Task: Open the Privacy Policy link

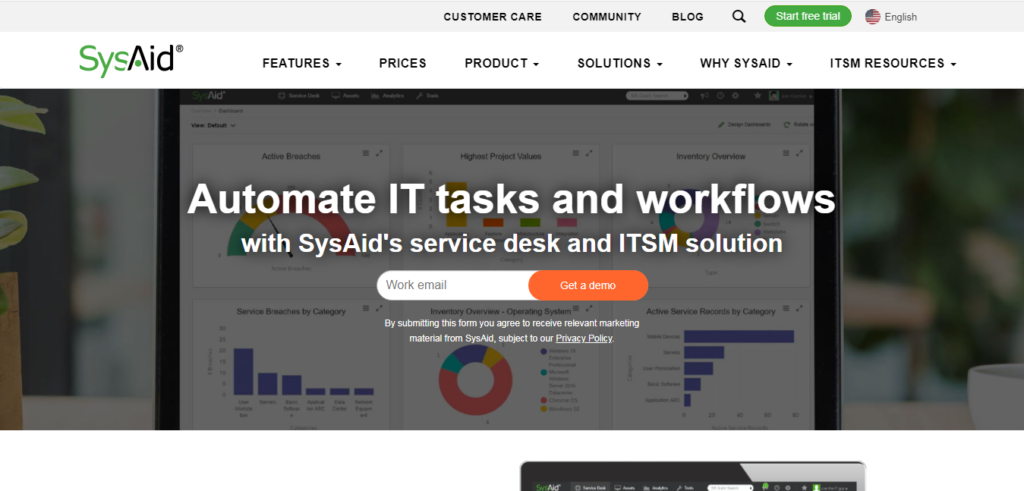Action: click(x=584, y=339)
